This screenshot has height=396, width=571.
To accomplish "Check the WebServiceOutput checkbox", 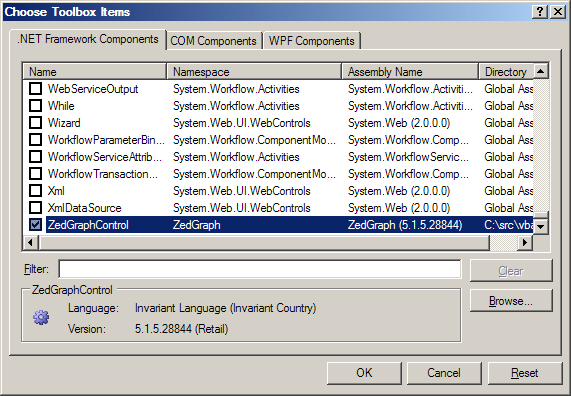I will (x=35, y=89).
